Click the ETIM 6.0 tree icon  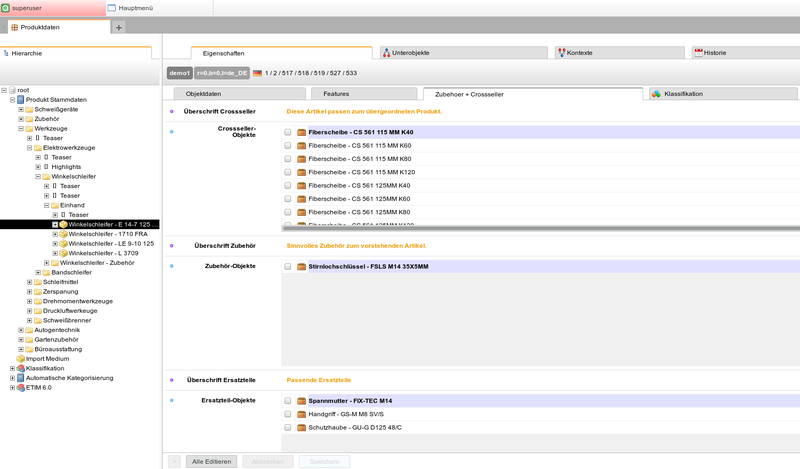pos(21,387)
